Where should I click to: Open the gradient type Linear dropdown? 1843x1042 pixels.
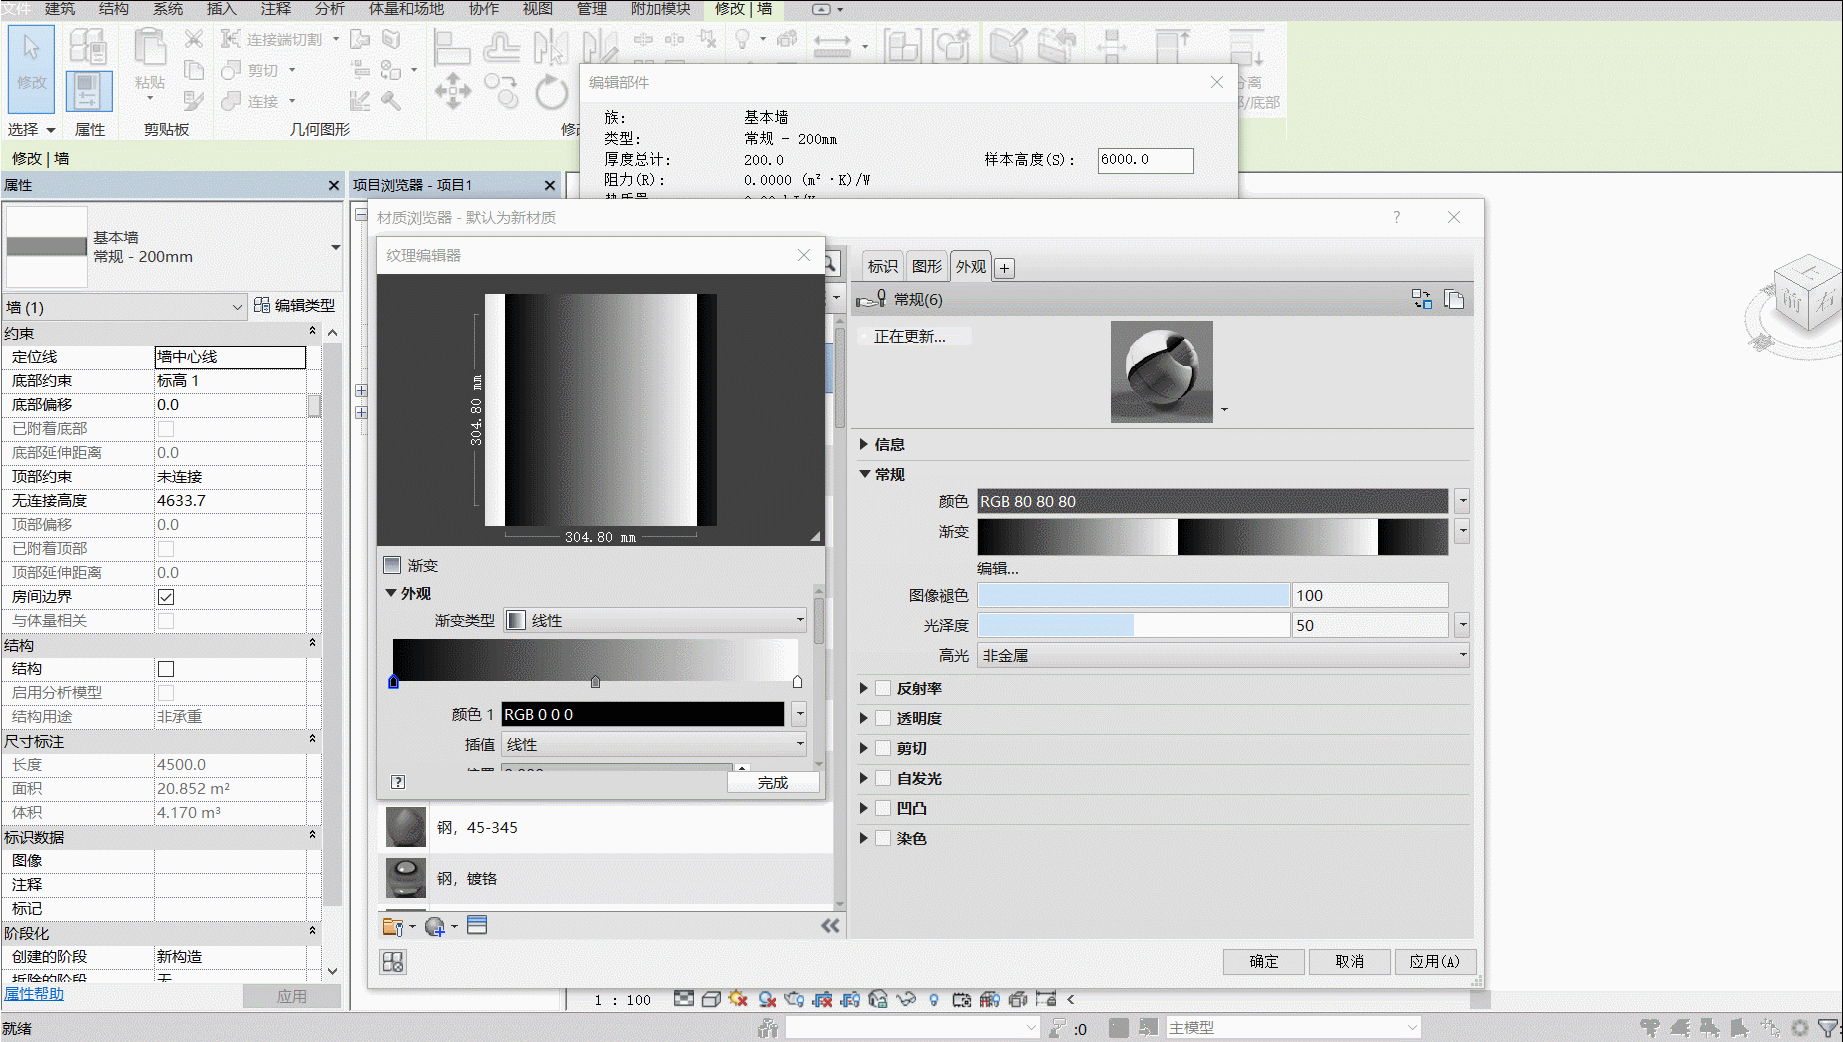[x=655, y=620]
